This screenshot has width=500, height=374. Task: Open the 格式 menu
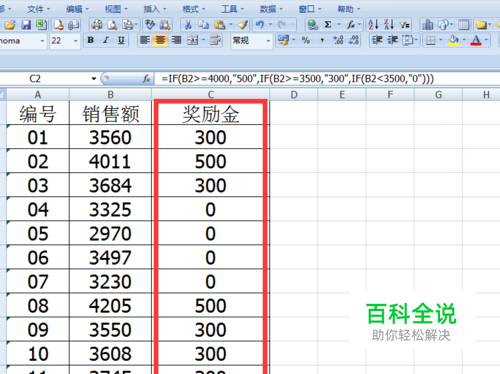[194, 9]
